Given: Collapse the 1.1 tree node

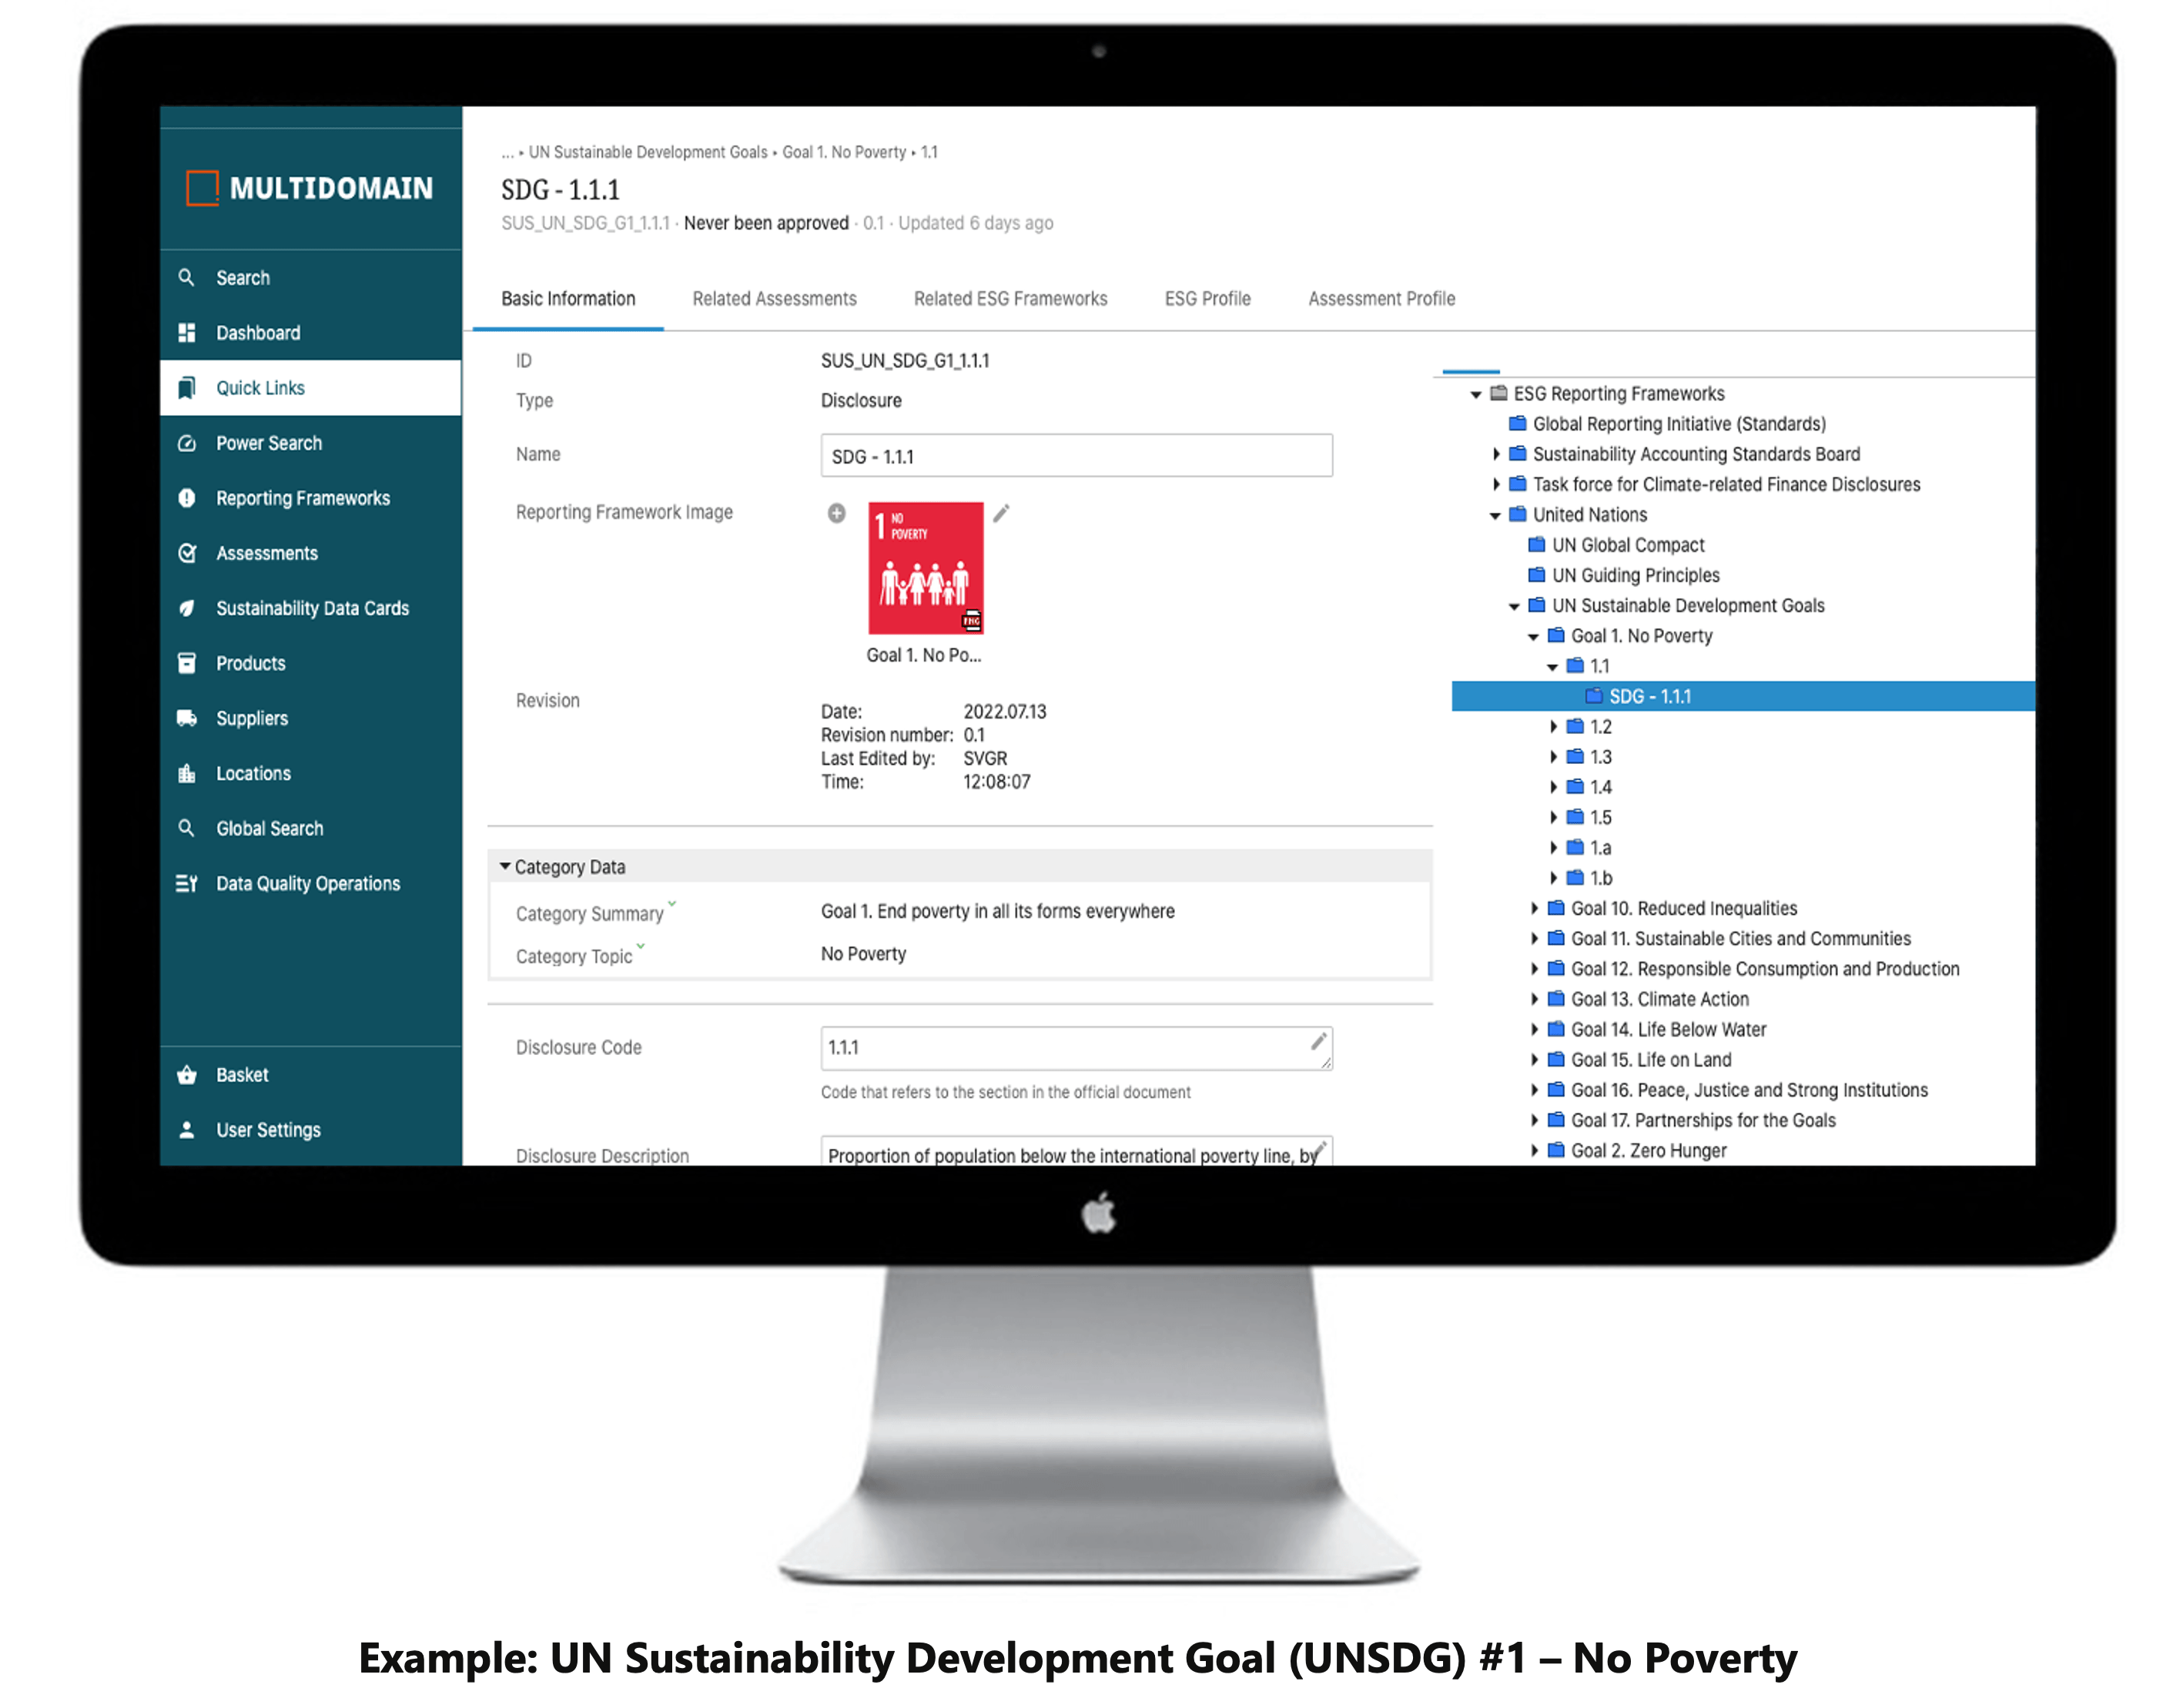Looking at the screenshot, I should point(1553,666).
